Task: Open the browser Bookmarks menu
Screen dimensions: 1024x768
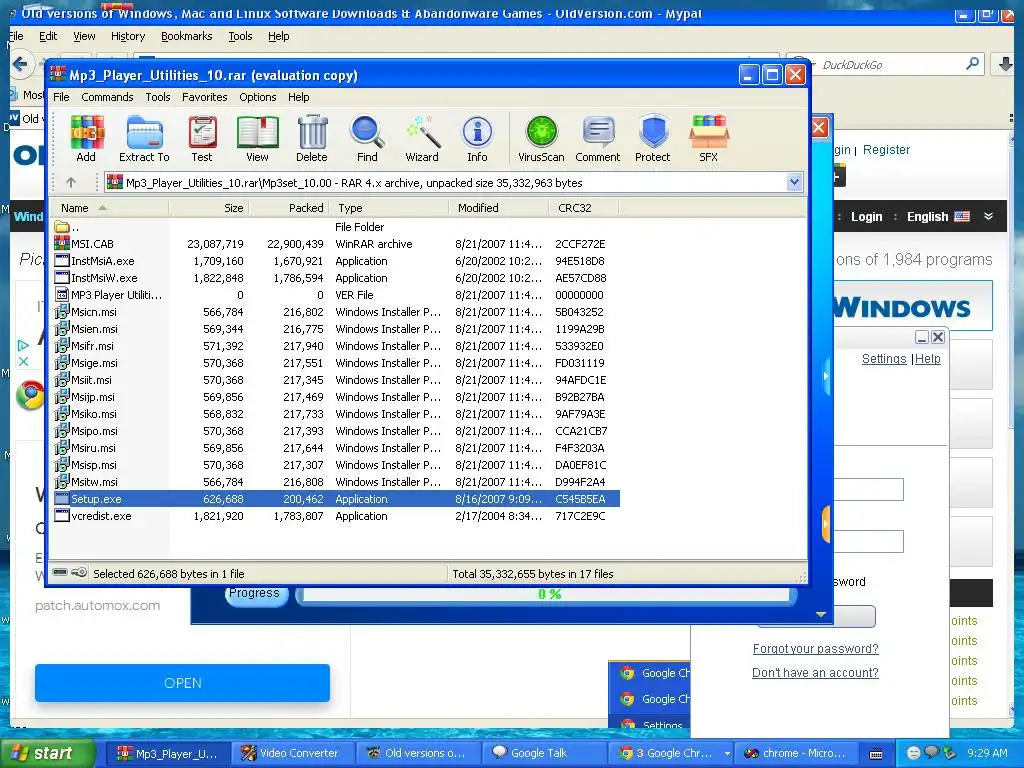Action: click(x=187, y=36)
